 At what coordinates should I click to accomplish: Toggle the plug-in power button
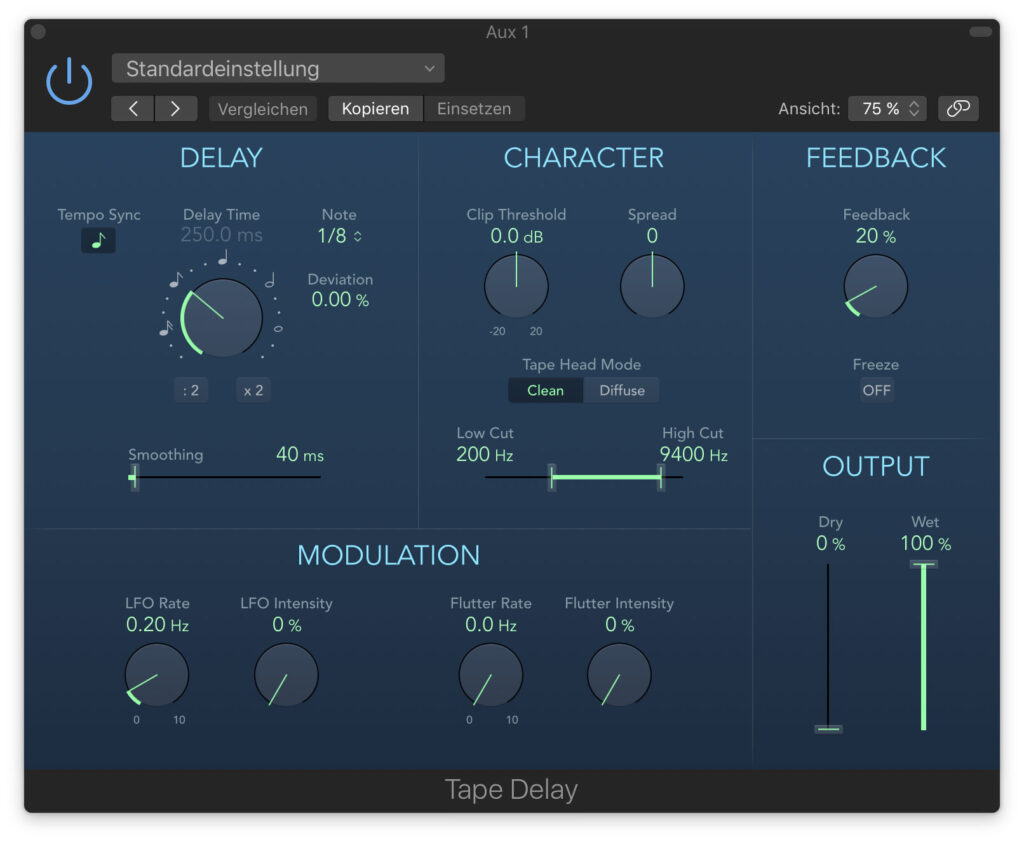click(69, 81)
